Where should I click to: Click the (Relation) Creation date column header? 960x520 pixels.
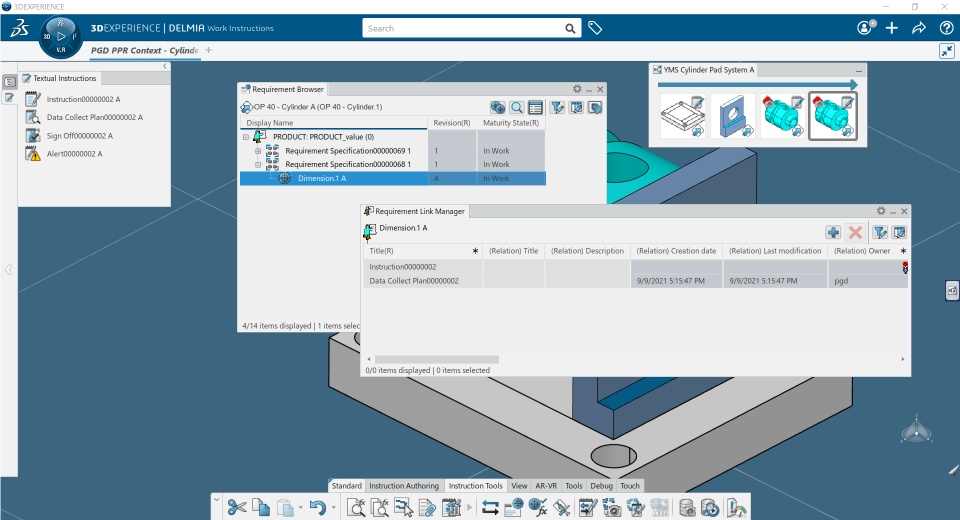(676, 251)
